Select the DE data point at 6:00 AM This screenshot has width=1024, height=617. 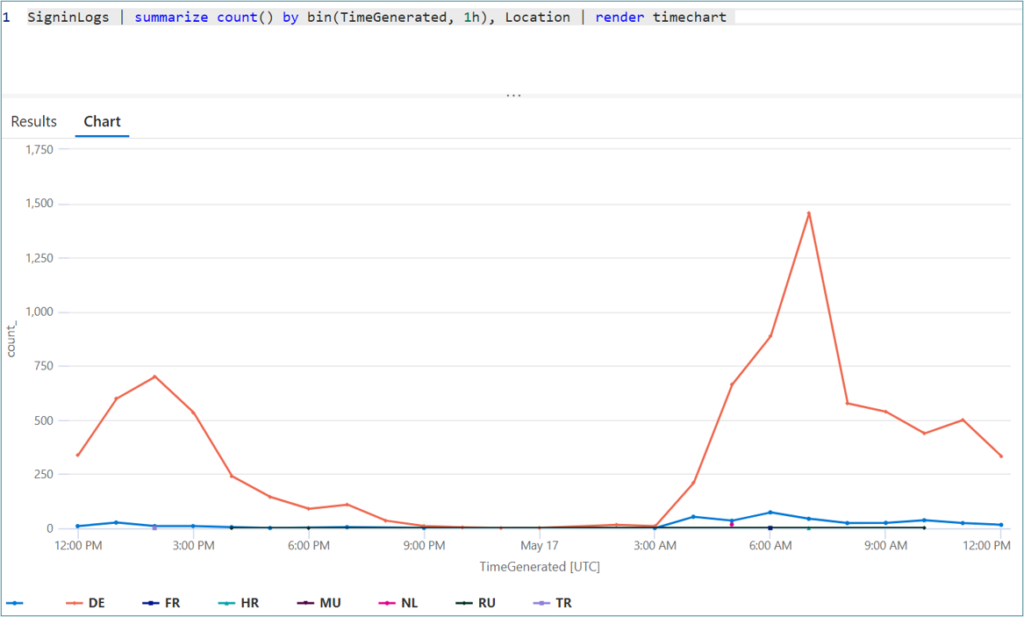click(x=770, y=336)
